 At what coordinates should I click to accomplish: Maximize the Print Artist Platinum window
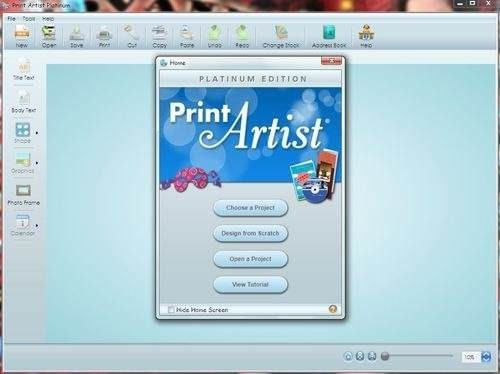(x=473, y=3)
